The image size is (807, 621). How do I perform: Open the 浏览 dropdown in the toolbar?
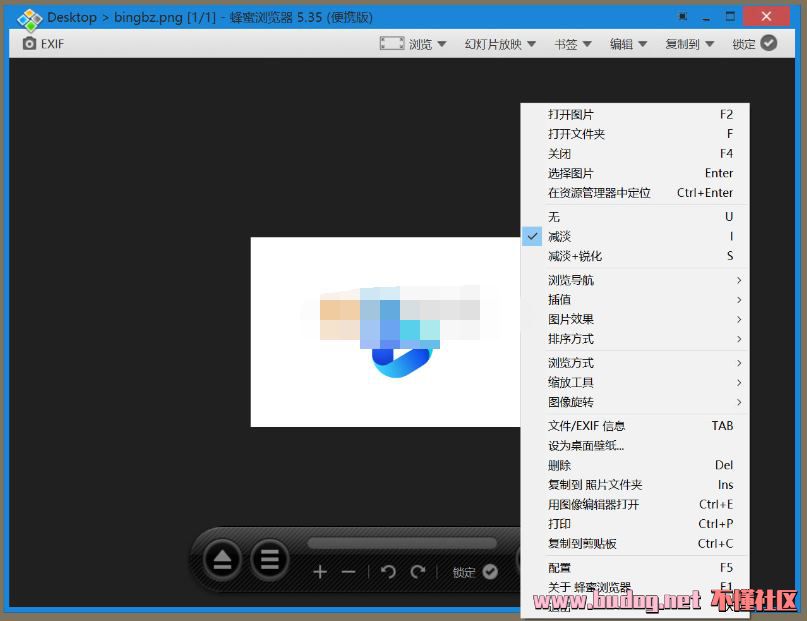(x=413, y=44)
